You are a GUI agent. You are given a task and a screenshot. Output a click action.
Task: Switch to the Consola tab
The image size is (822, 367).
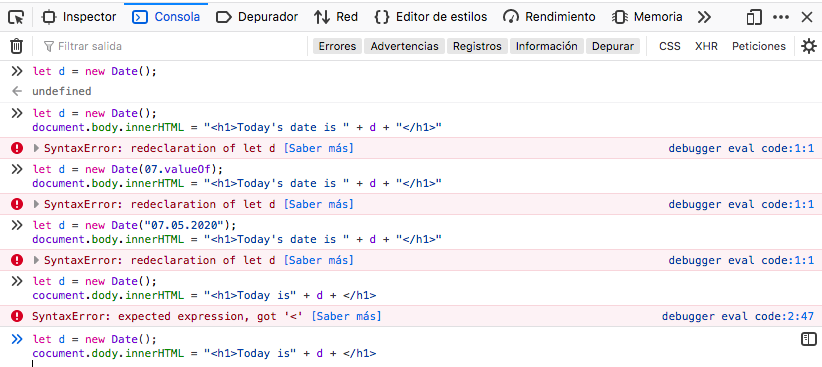tap(166, 17)
